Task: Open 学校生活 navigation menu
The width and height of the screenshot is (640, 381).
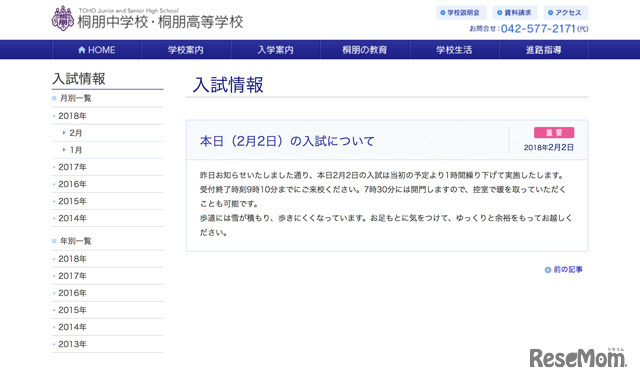Action: 454,50
